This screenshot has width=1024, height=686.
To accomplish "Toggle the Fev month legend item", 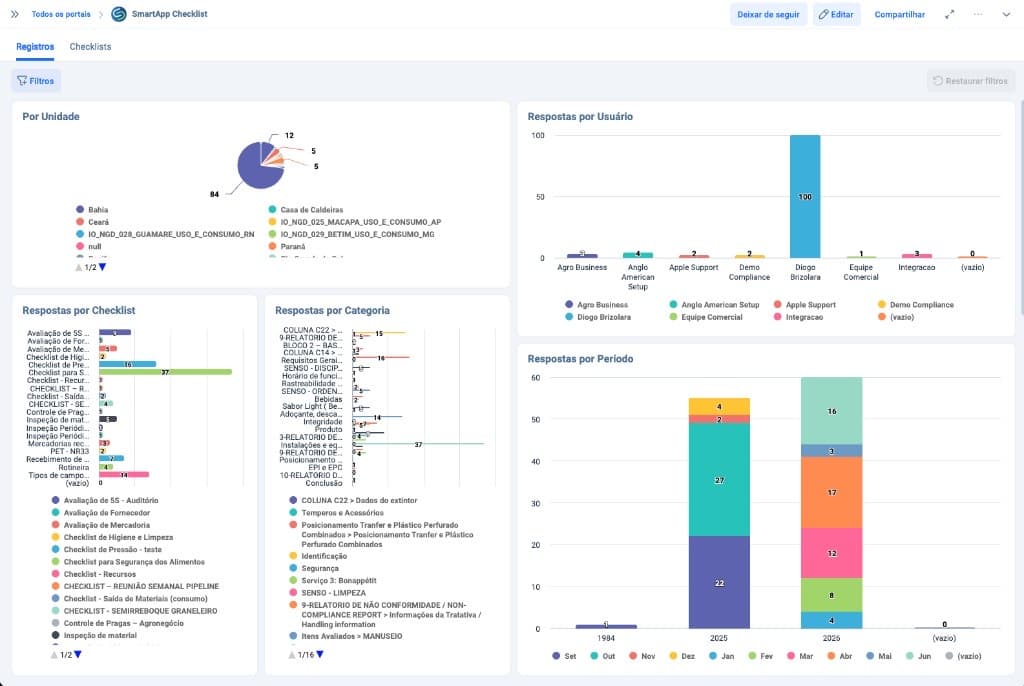I will click(761, 656).
